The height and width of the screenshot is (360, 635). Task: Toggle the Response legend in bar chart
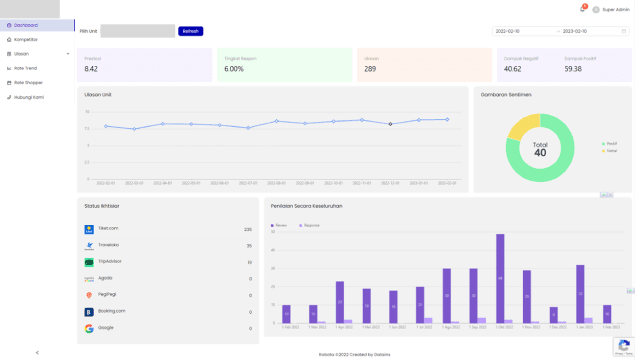(309, 226)
